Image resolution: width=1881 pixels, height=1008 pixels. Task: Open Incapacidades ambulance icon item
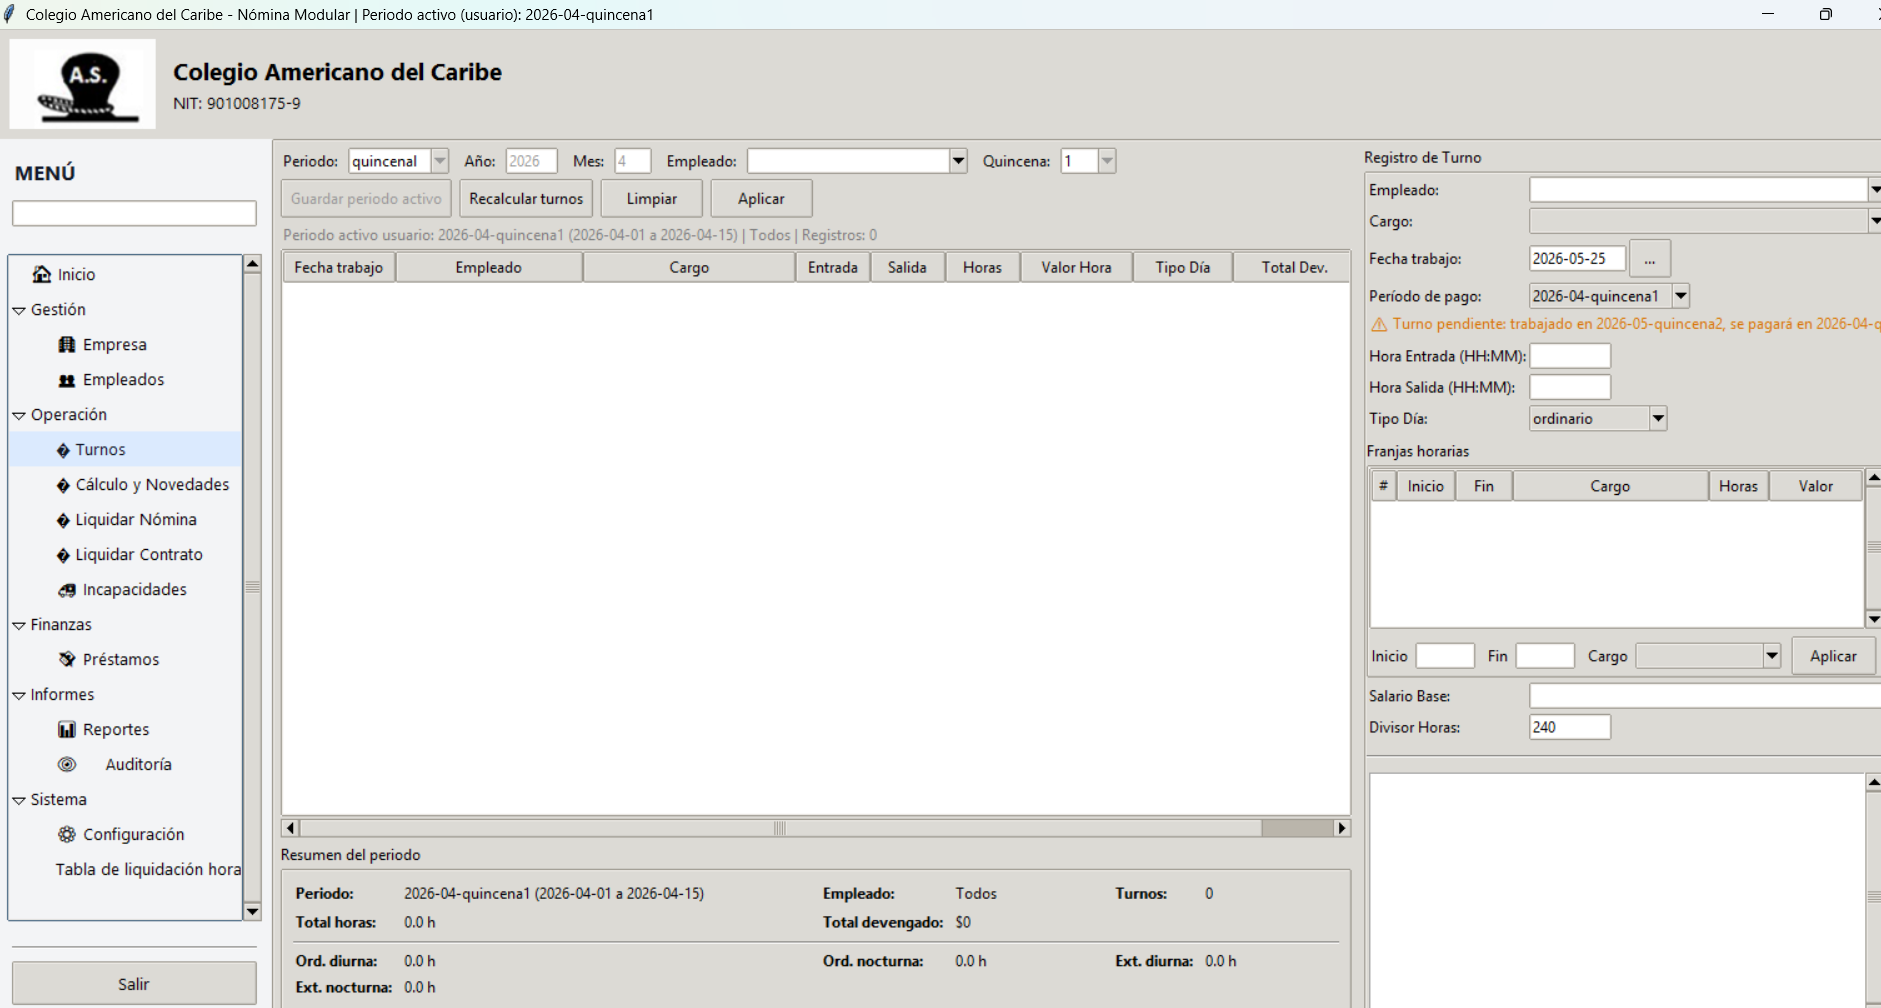pos(67,590)
